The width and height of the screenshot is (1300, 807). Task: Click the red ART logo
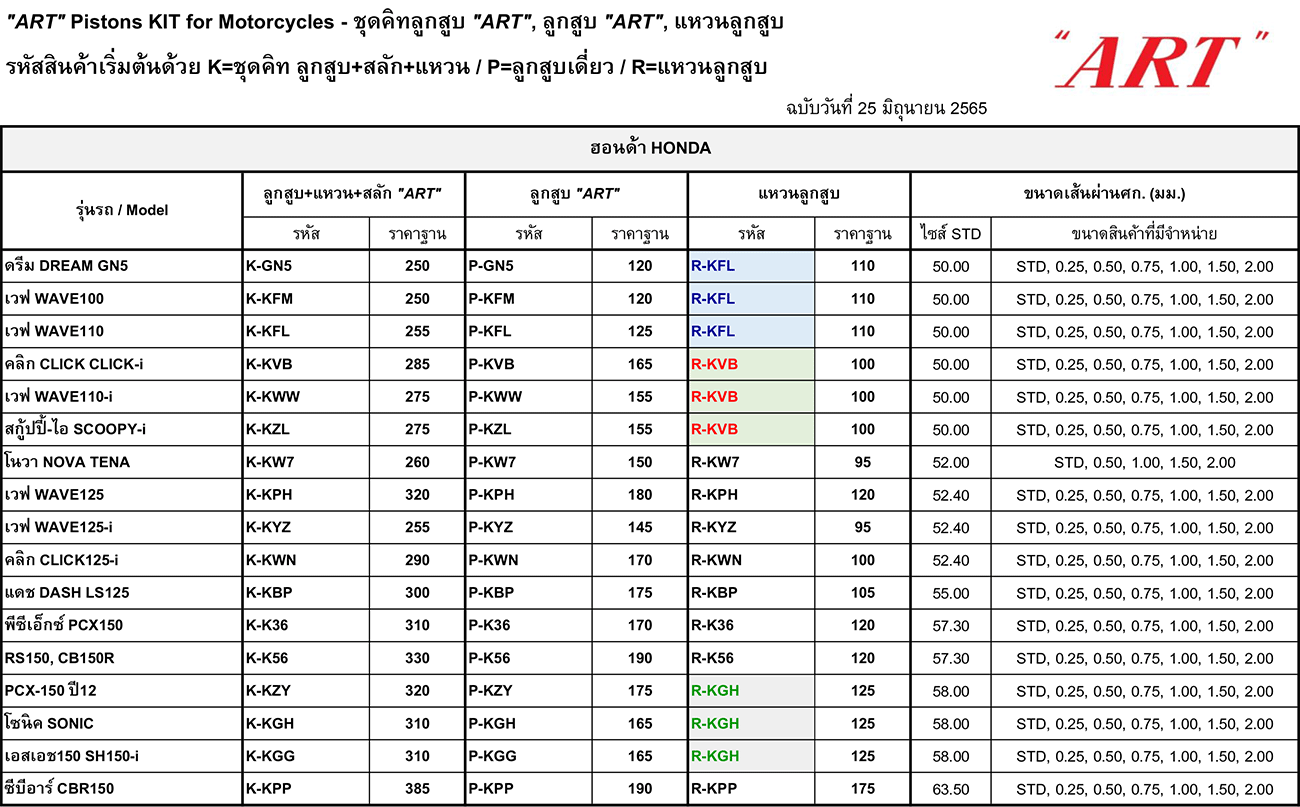click(1162, 59)
